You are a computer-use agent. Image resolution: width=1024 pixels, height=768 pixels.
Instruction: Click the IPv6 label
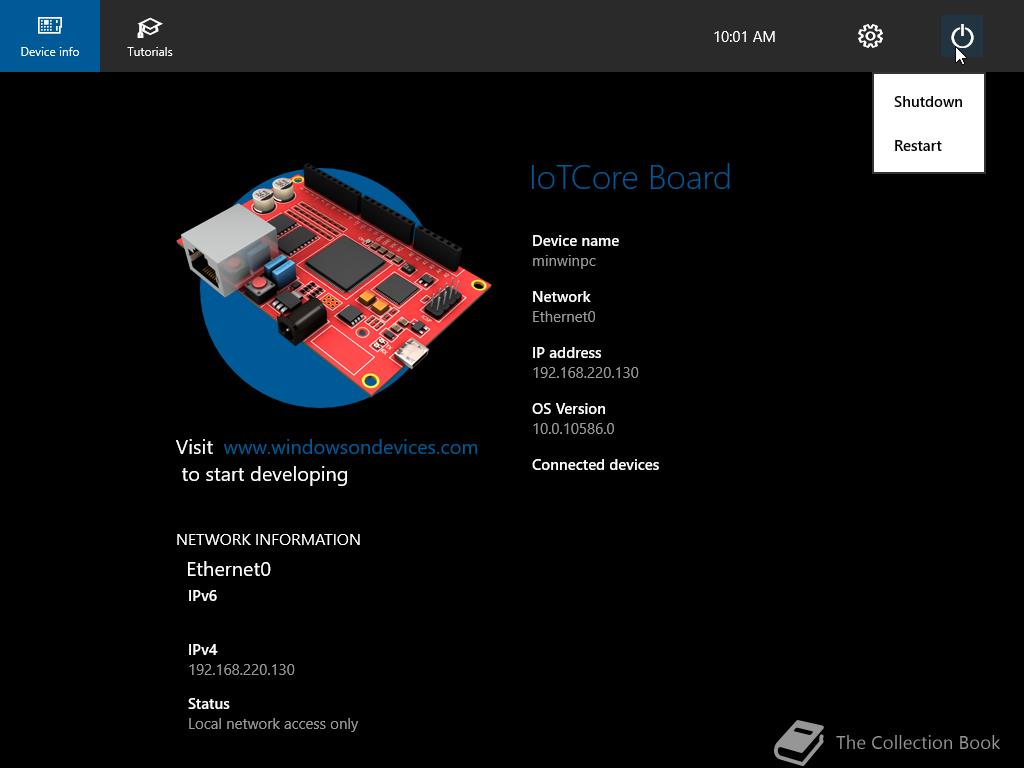tap(202, 596)
